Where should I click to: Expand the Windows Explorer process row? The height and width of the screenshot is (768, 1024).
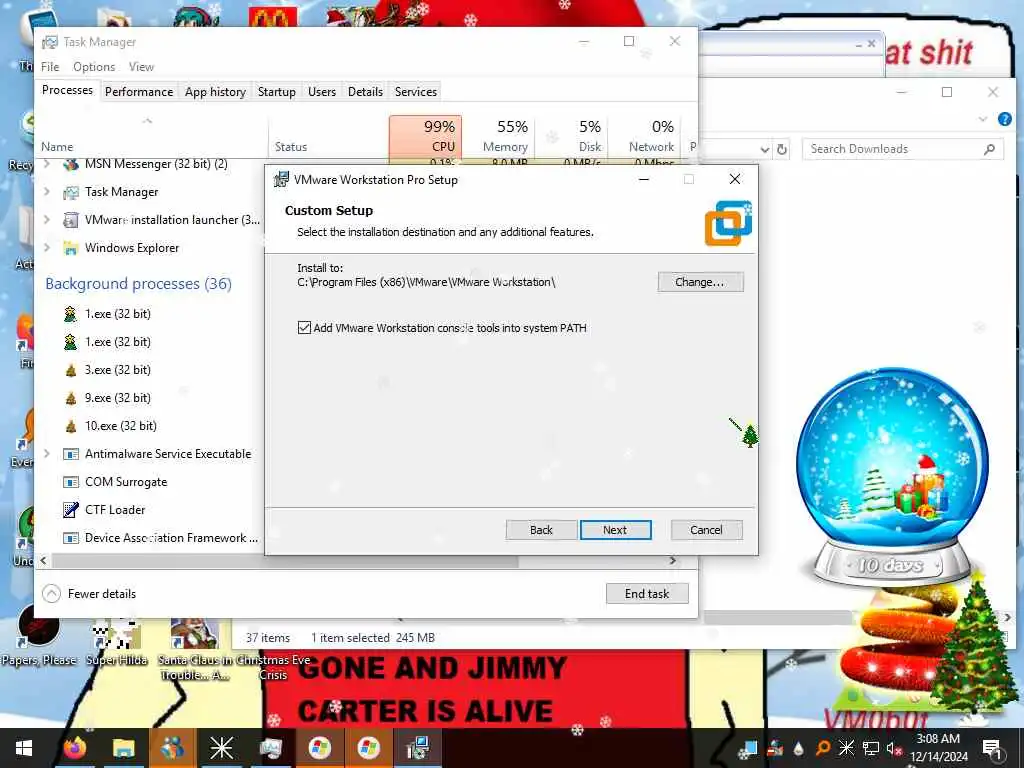pyautogui.click(x=47, y=248)
